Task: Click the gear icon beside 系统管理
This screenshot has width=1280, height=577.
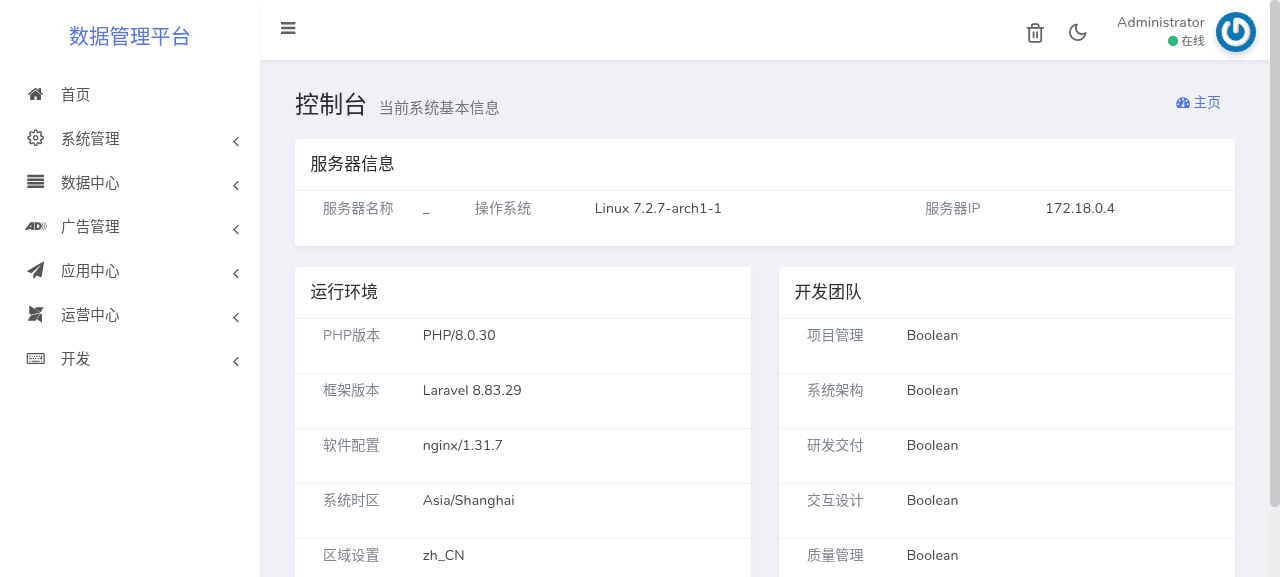Action: click(36, 138)
